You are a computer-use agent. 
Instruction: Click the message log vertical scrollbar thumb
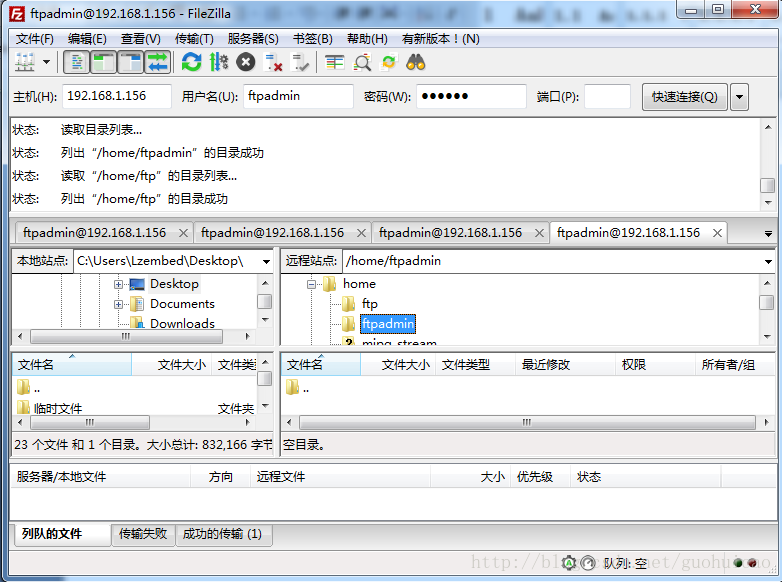(x=768, y=185)
